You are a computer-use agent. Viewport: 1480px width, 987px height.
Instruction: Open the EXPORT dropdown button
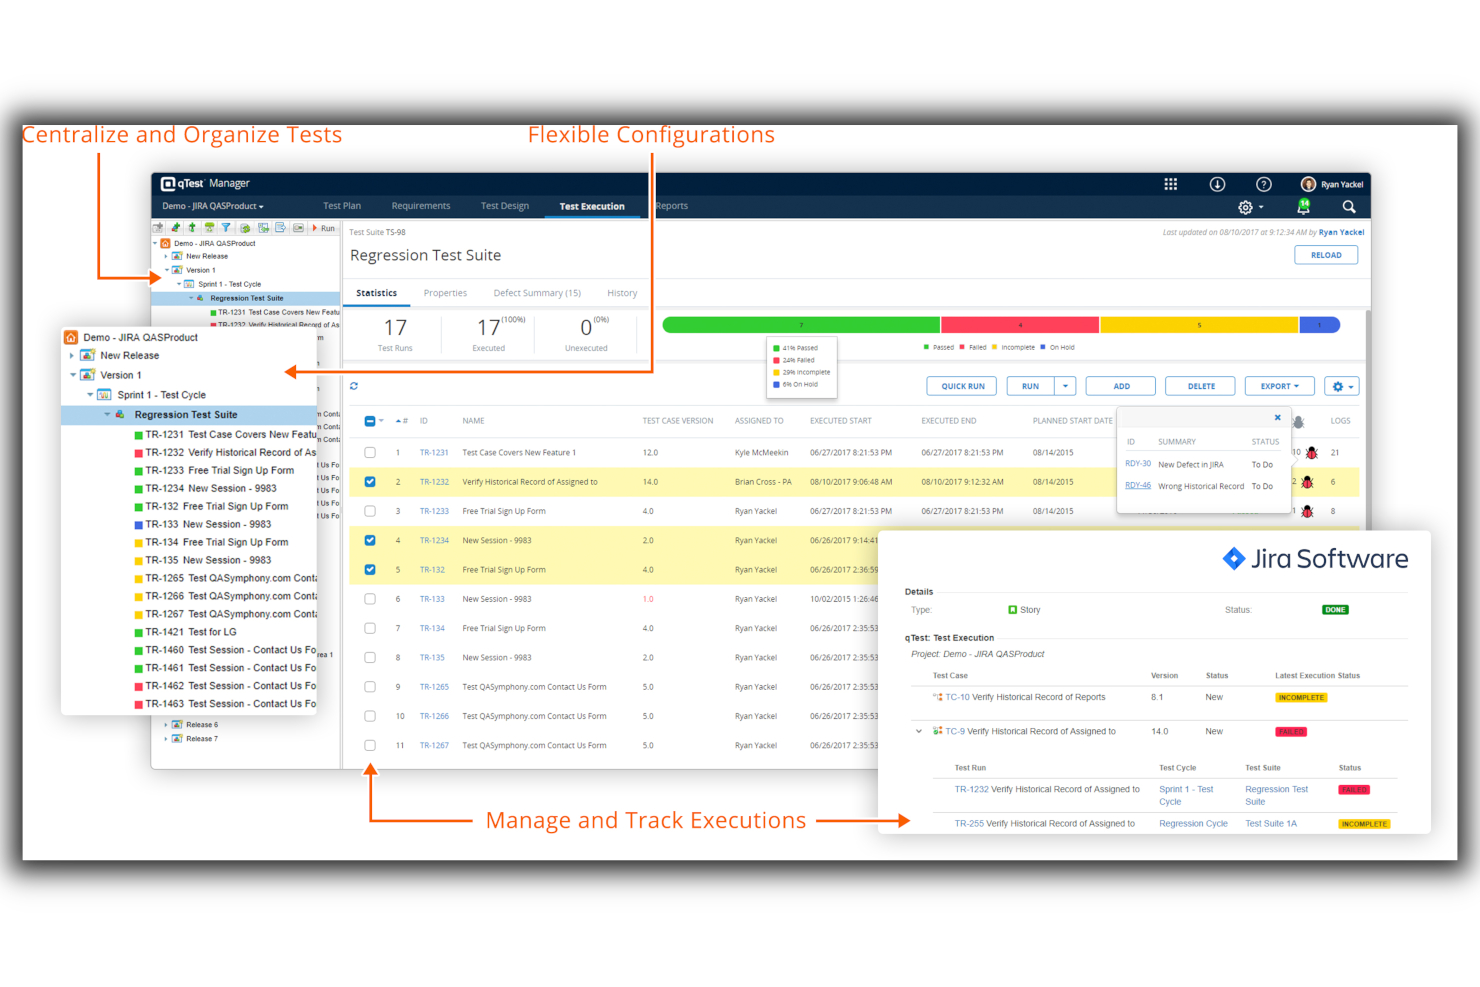click(x=1279, y=386)
